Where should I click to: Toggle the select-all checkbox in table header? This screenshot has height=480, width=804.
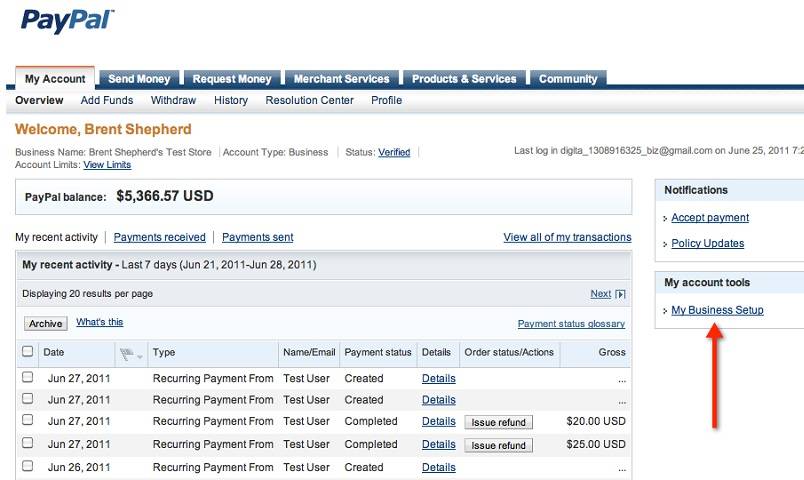[x=28, y=351]
